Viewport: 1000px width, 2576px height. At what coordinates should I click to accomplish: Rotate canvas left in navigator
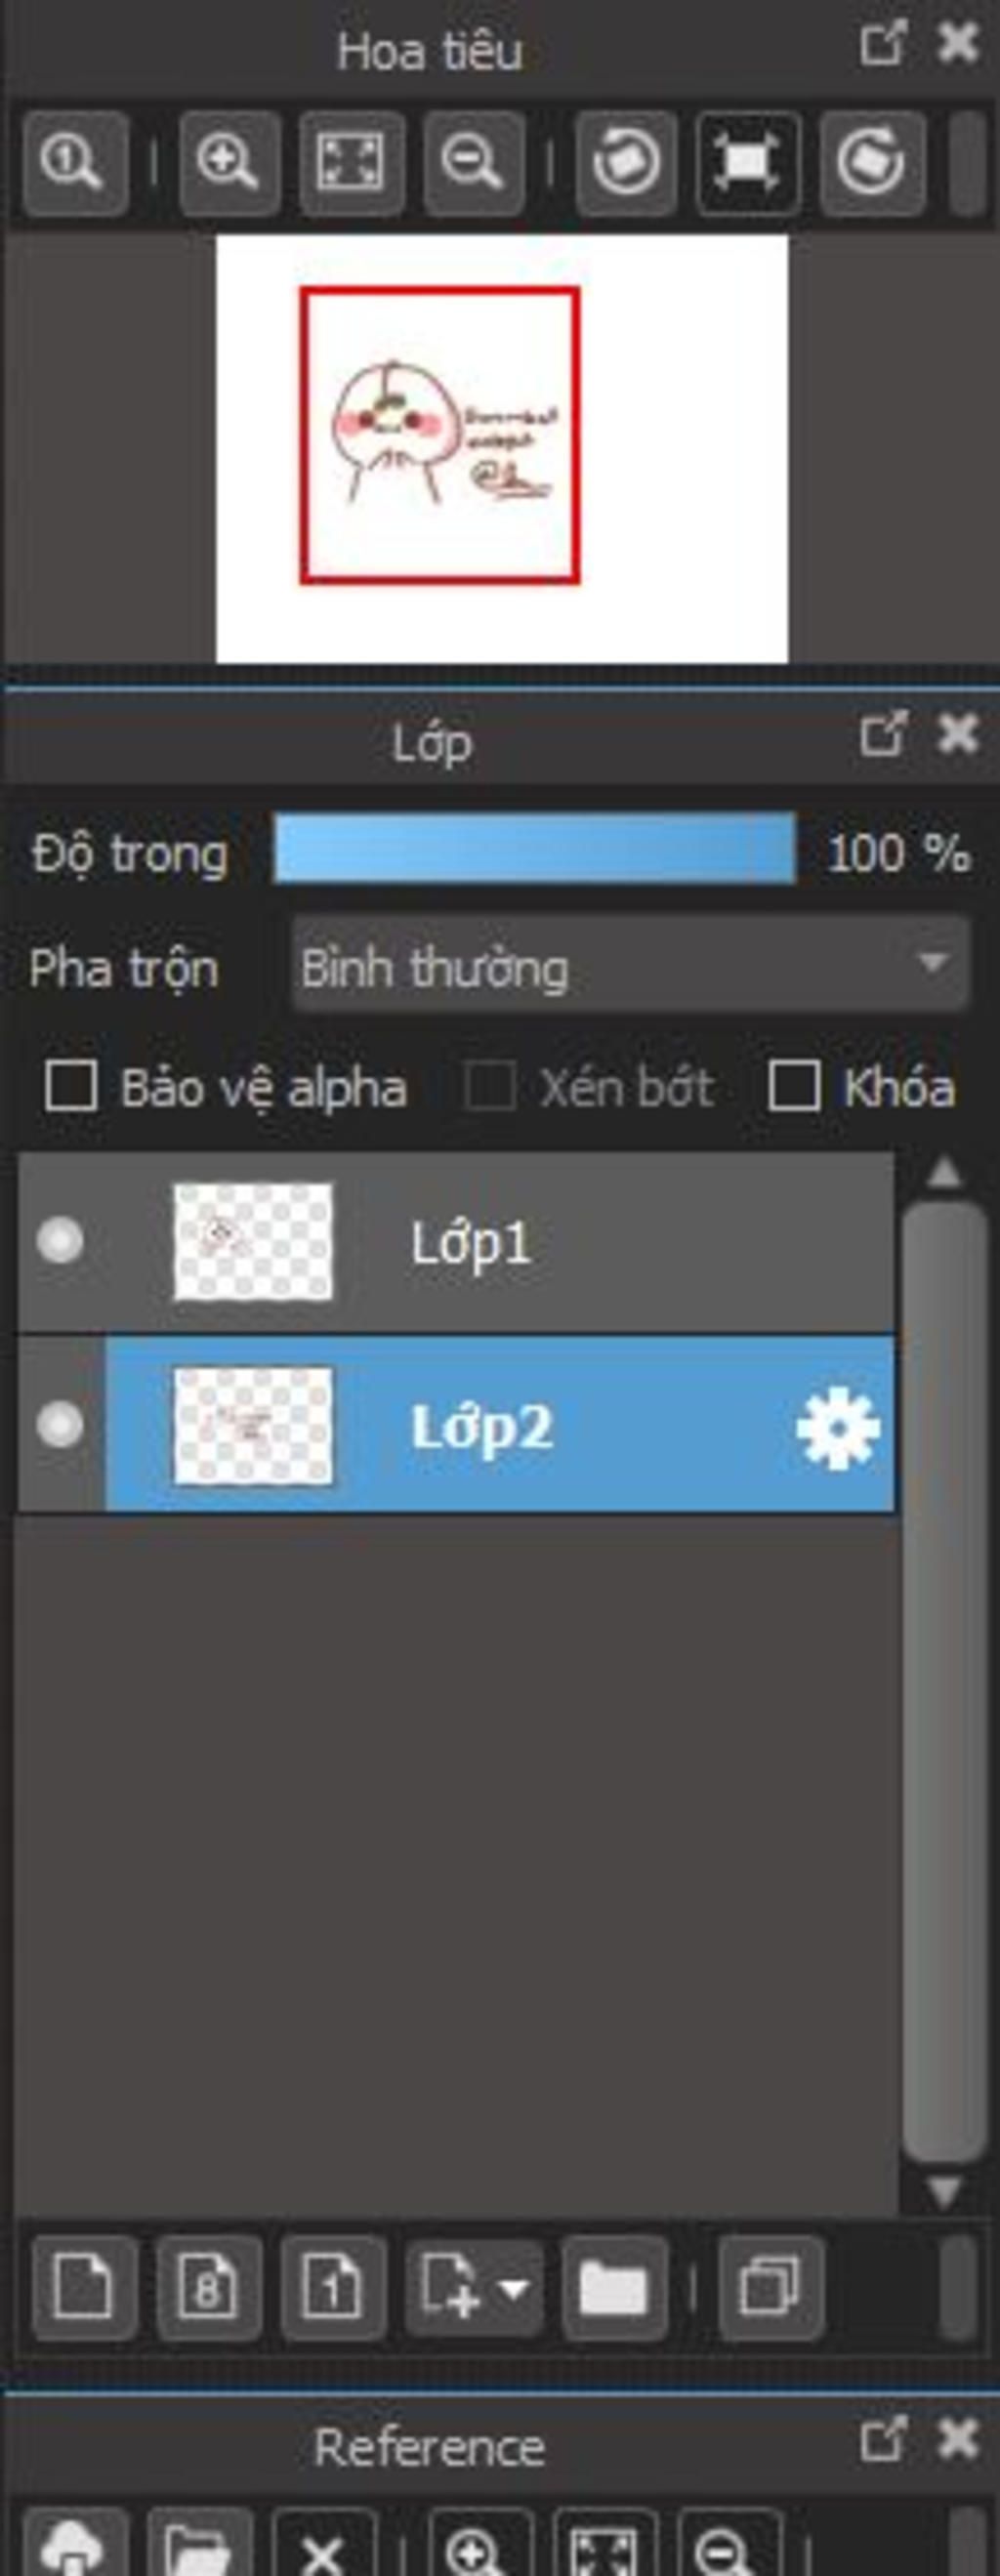626,163
